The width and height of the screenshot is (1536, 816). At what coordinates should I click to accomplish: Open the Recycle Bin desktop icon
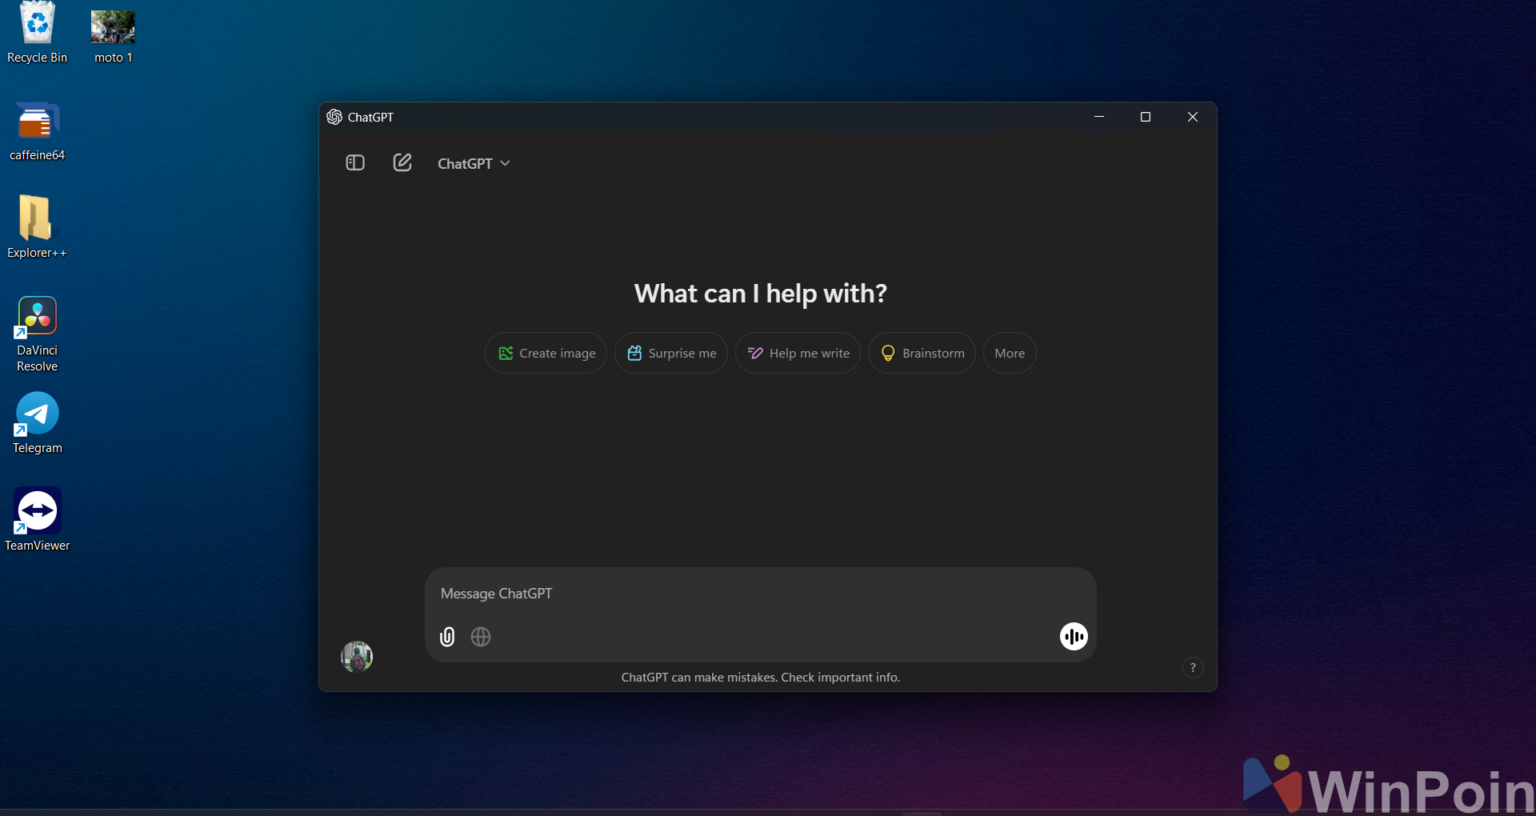37,34
